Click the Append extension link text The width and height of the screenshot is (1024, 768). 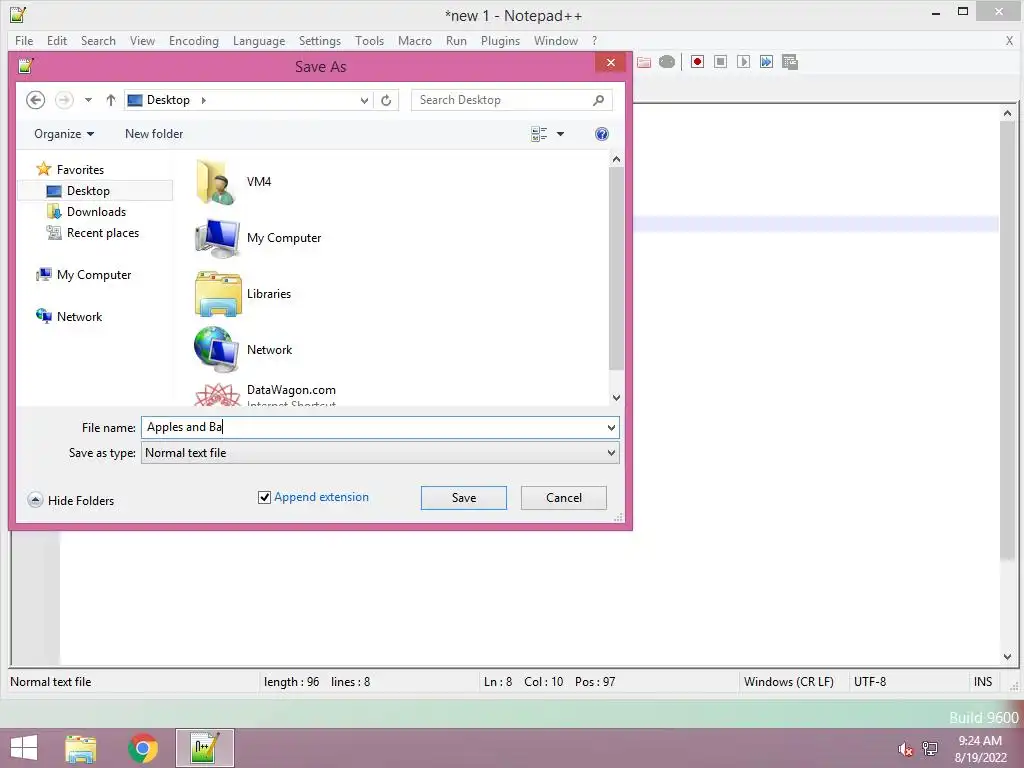pyautogui.click(x=321, y=497)
